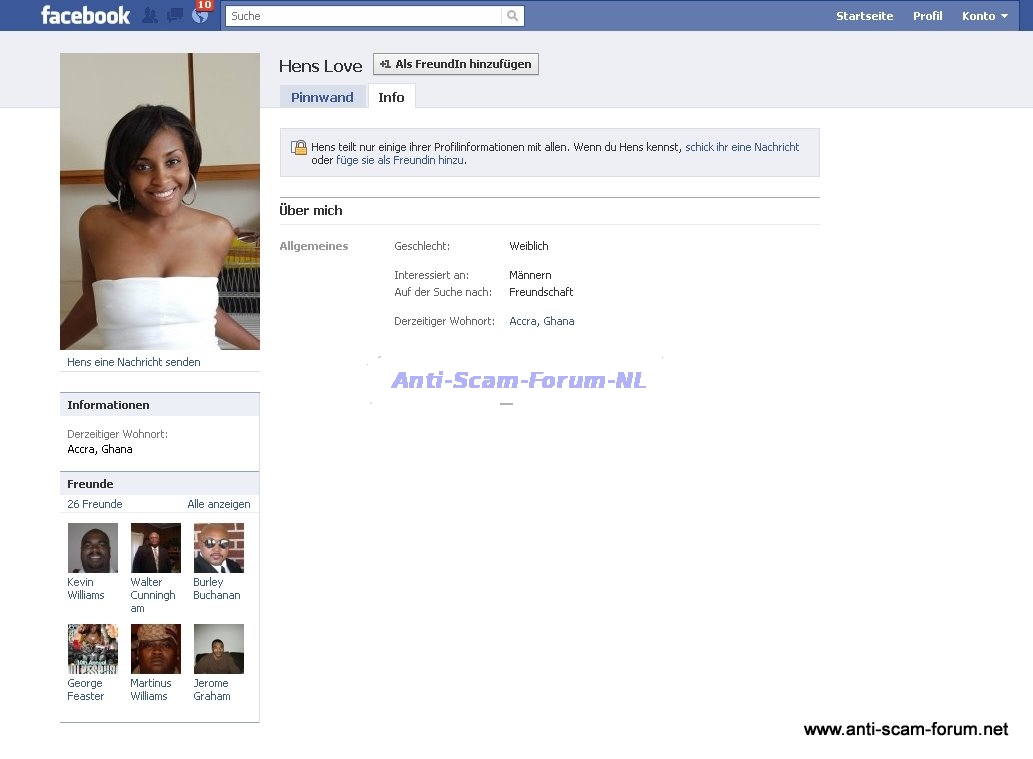Viewport: 1033px width, 759px height.
Task: Open Profil in top bar
Action: pyautogui.click(x=927, y=16)
